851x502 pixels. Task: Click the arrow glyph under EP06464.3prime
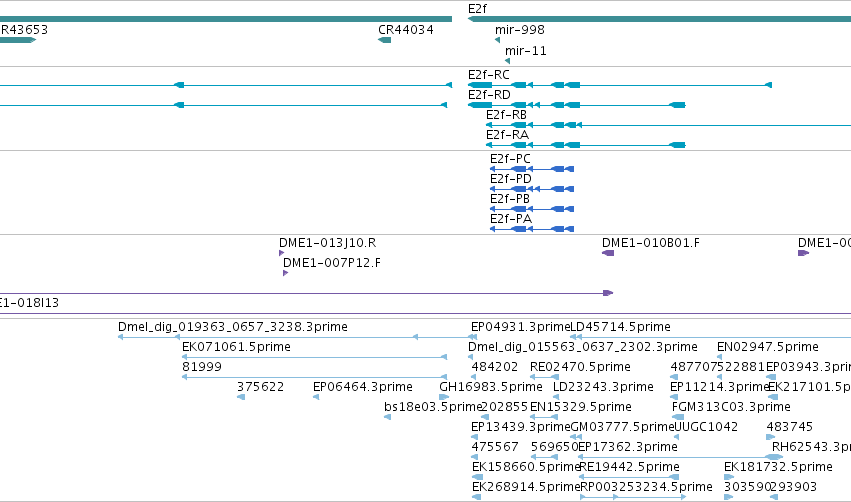[x=316, y=397]
